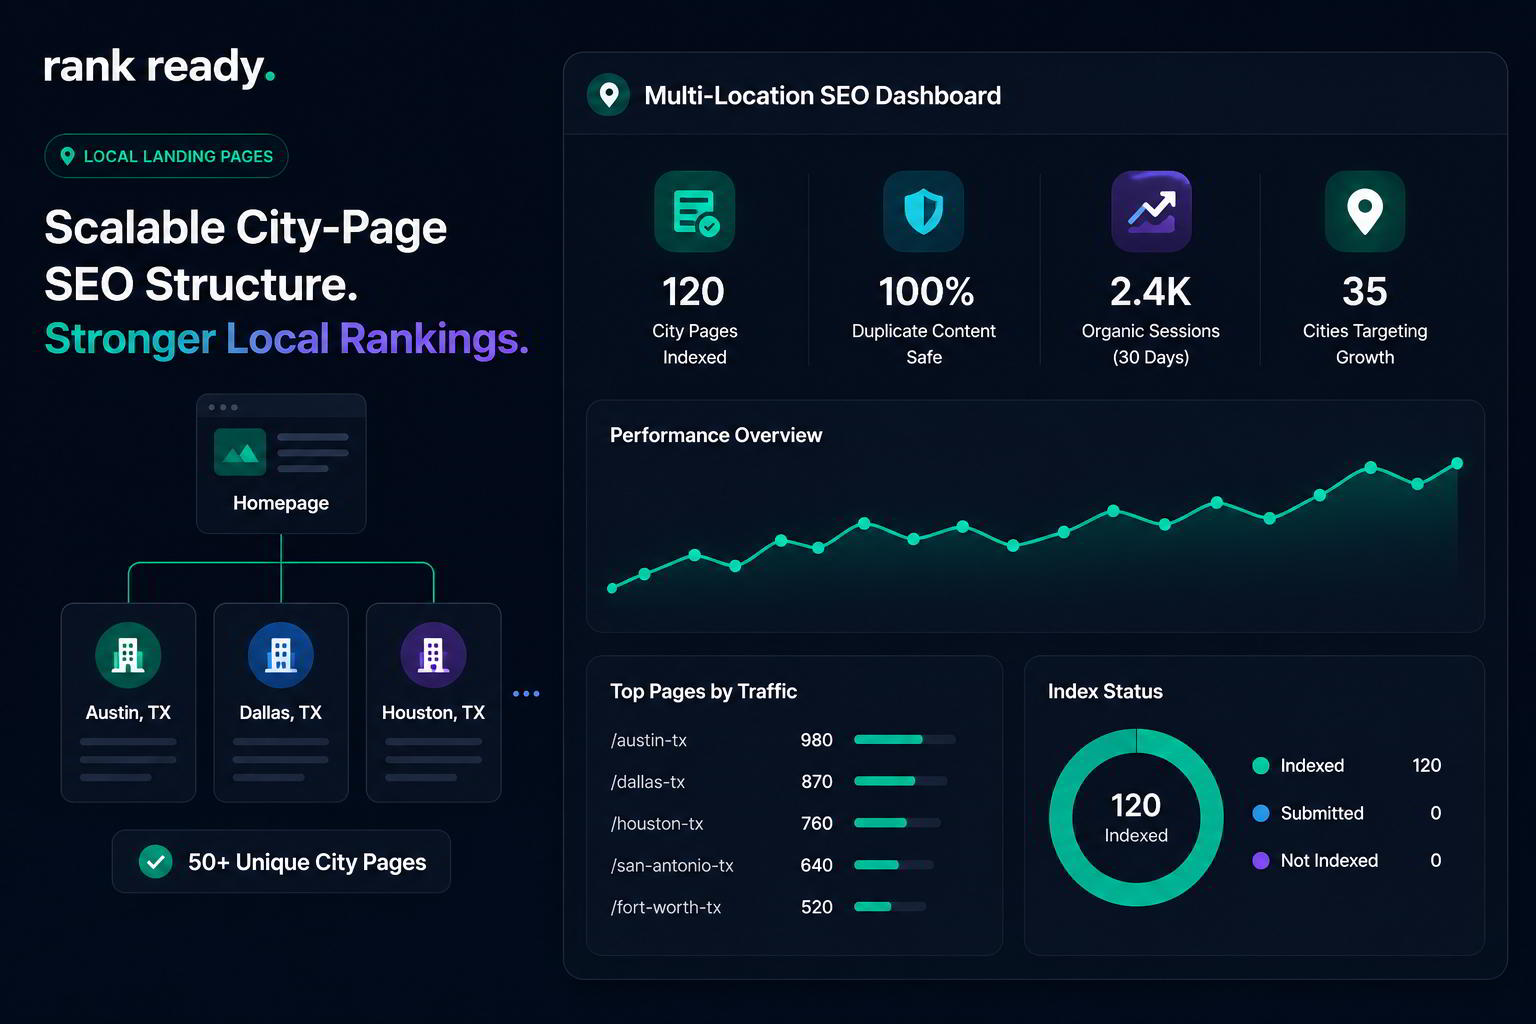Click the /san-antonio-tx traffic bar

click(x=894, y=865)
